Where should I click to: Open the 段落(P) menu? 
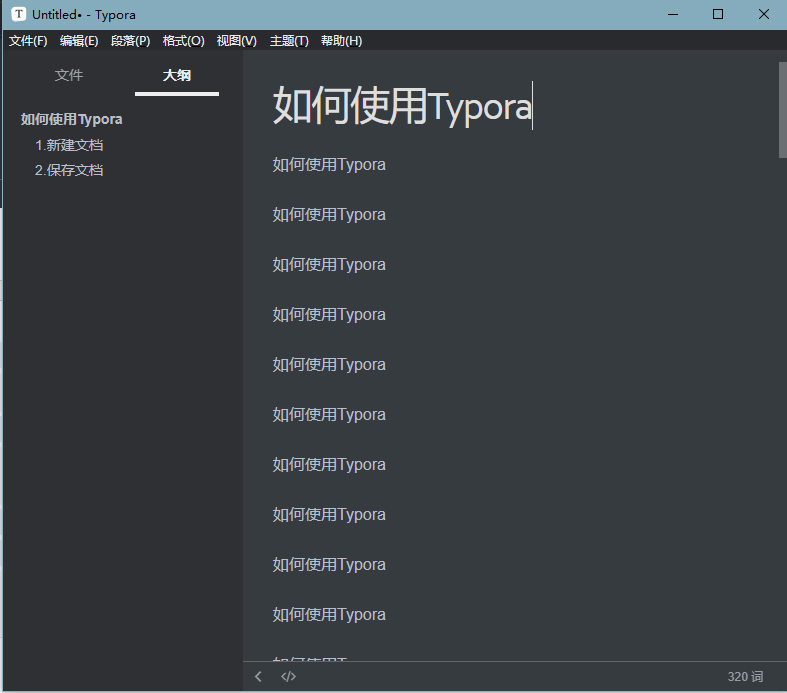tap(130, 41)
